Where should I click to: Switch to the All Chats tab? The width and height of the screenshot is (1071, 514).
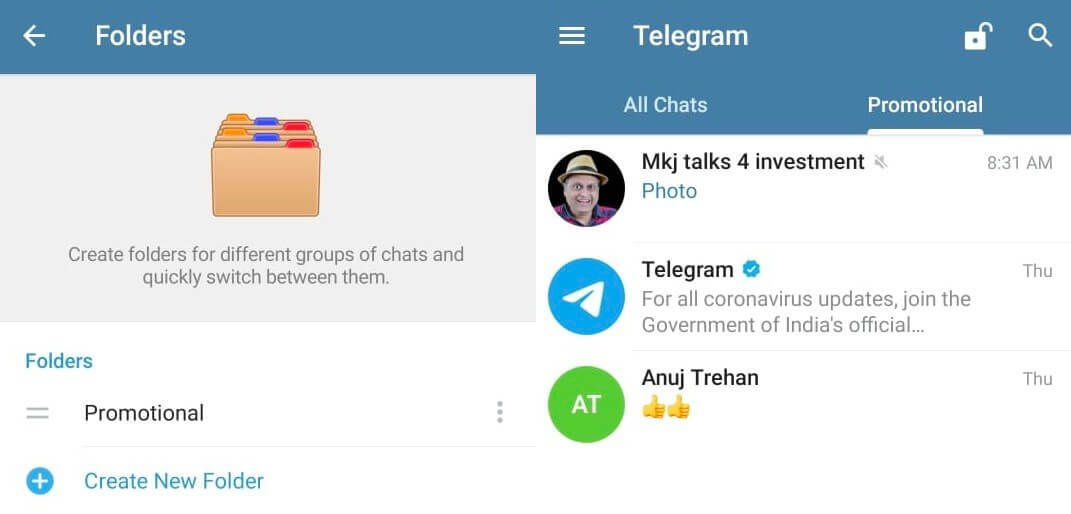tap(665, 105)
